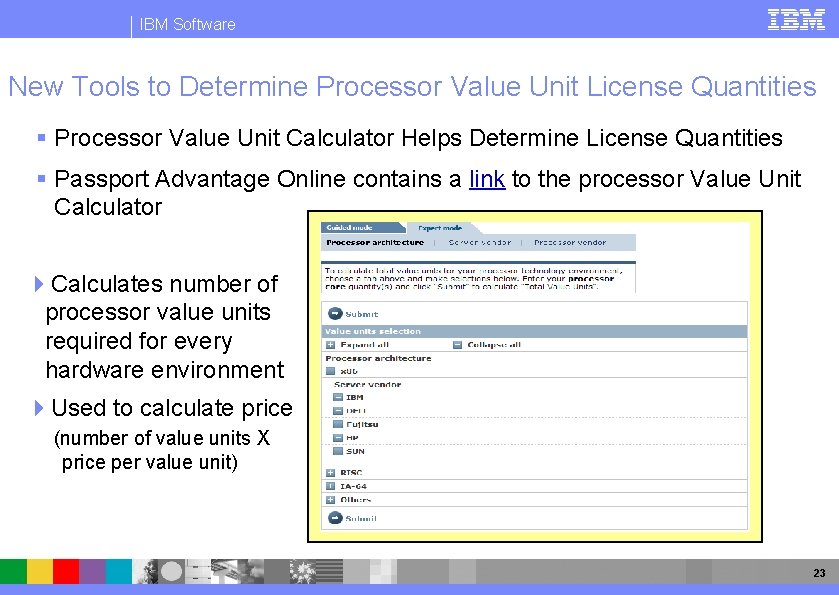
Task: Click the slide title 'New Tools to Determine Processor Value Unit License Quantities'
Action: (x=412, y=86)
